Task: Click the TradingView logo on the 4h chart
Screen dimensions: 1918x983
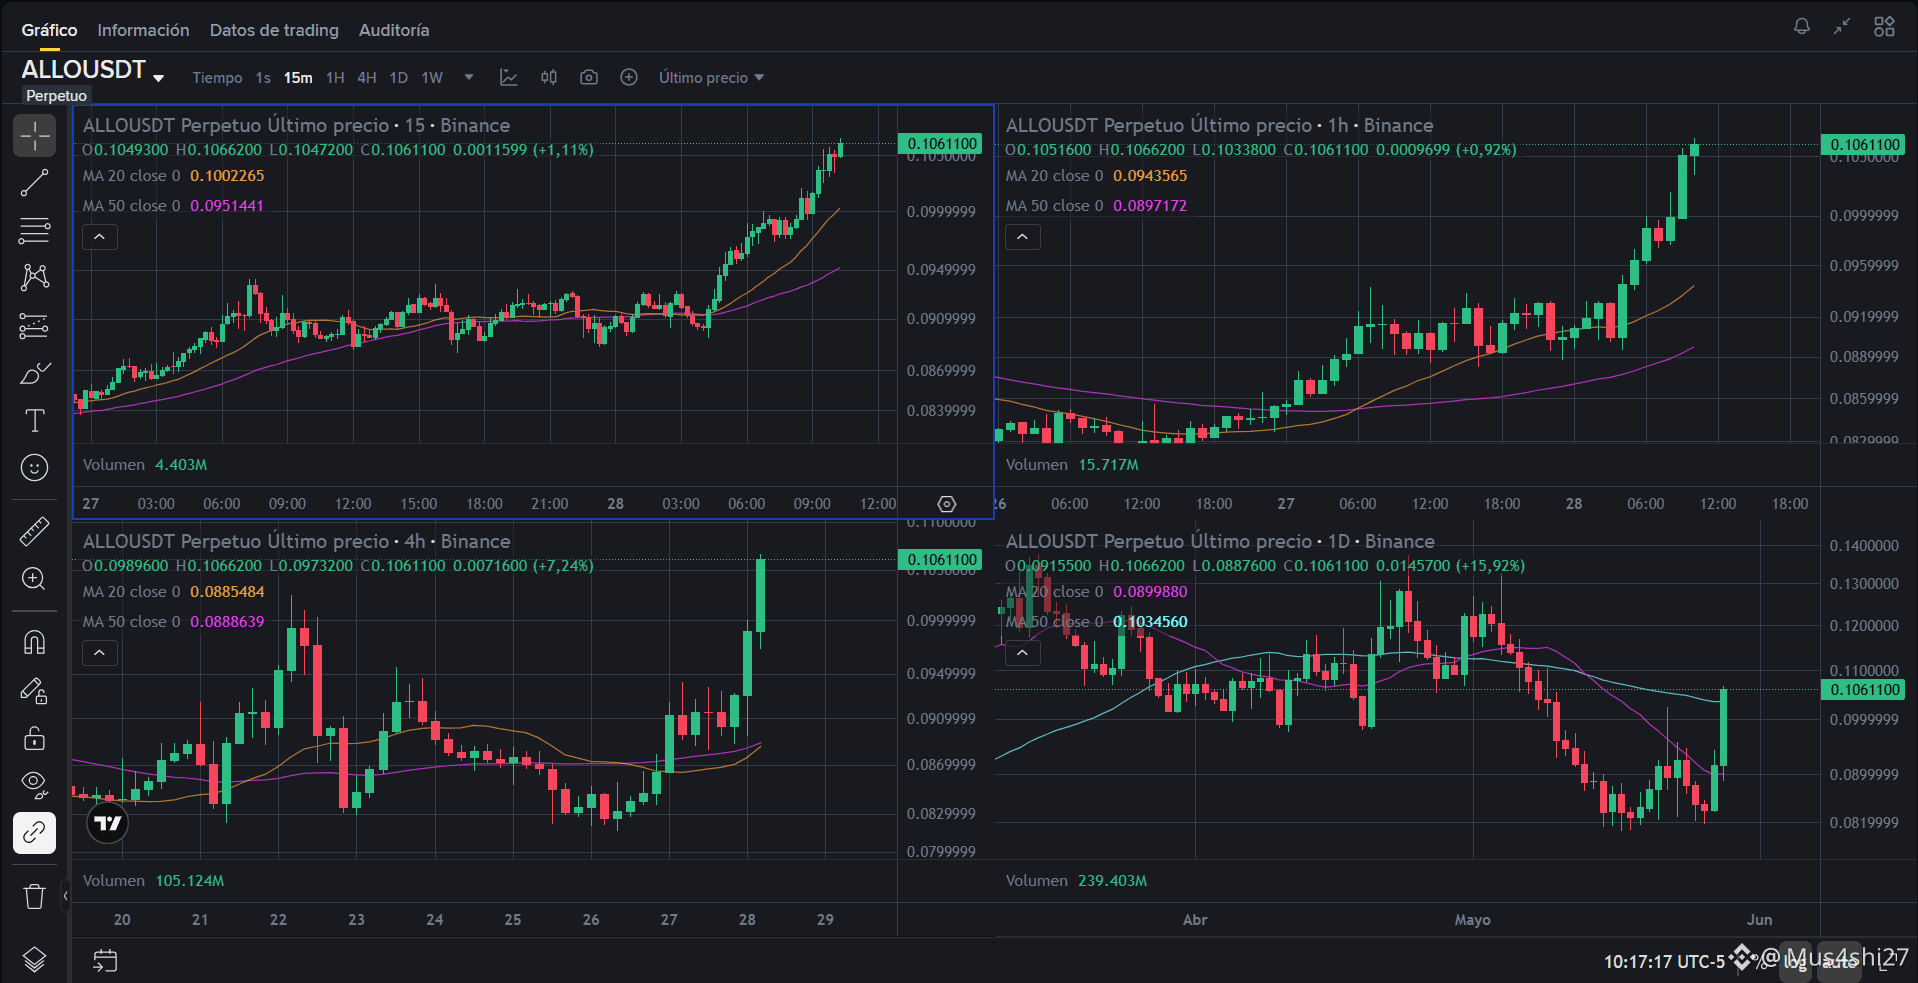Action: 107,824
